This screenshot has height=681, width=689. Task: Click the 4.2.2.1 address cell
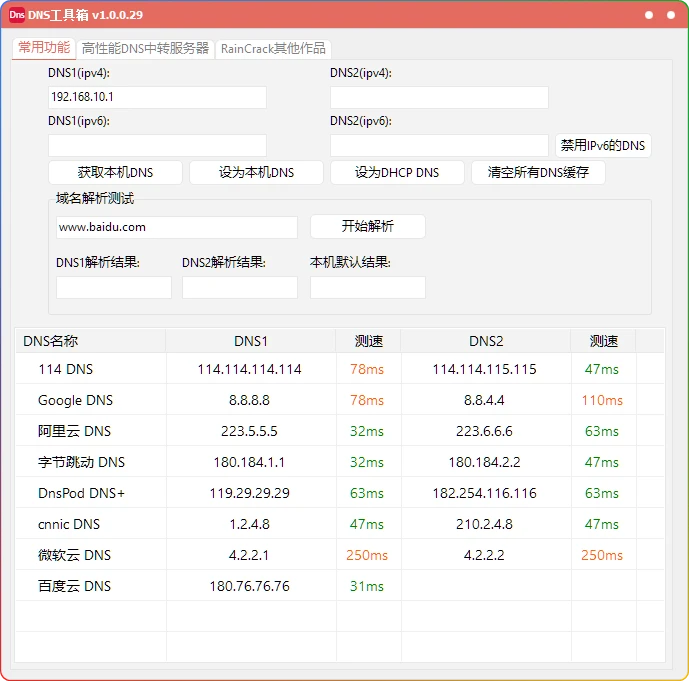tap(249, 555)
